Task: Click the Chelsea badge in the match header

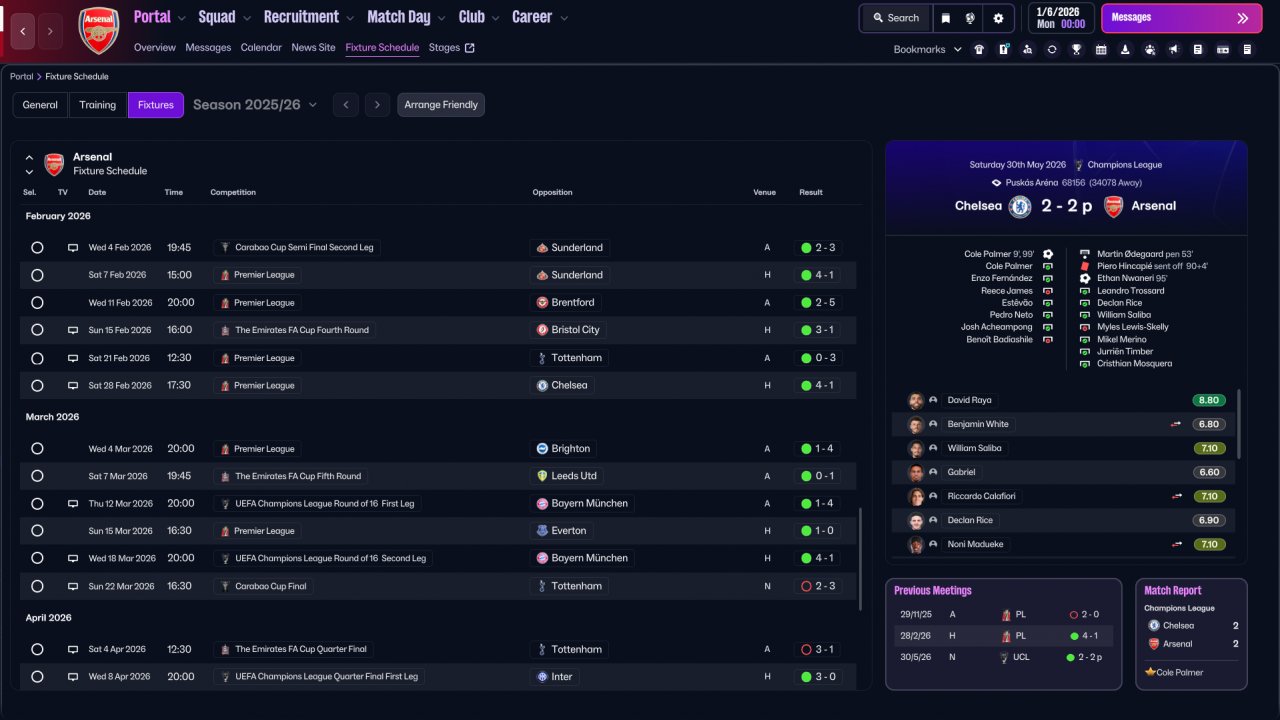Action: [x=1020, y=206]
